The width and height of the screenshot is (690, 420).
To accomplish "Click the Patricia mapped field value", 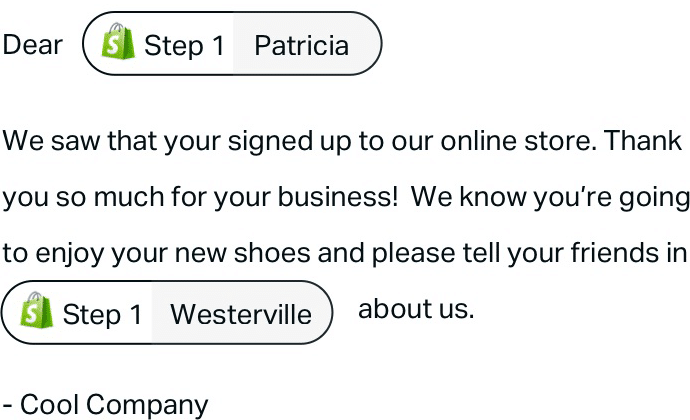I will tap(302, 45).
